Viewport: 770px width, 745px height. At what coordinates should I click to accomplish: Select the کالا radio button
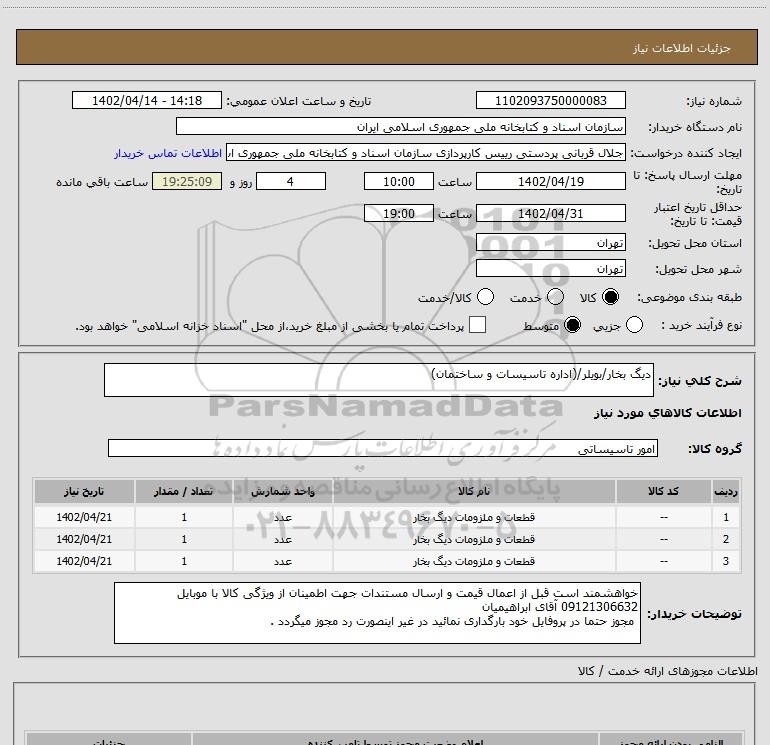coord(610,297)
